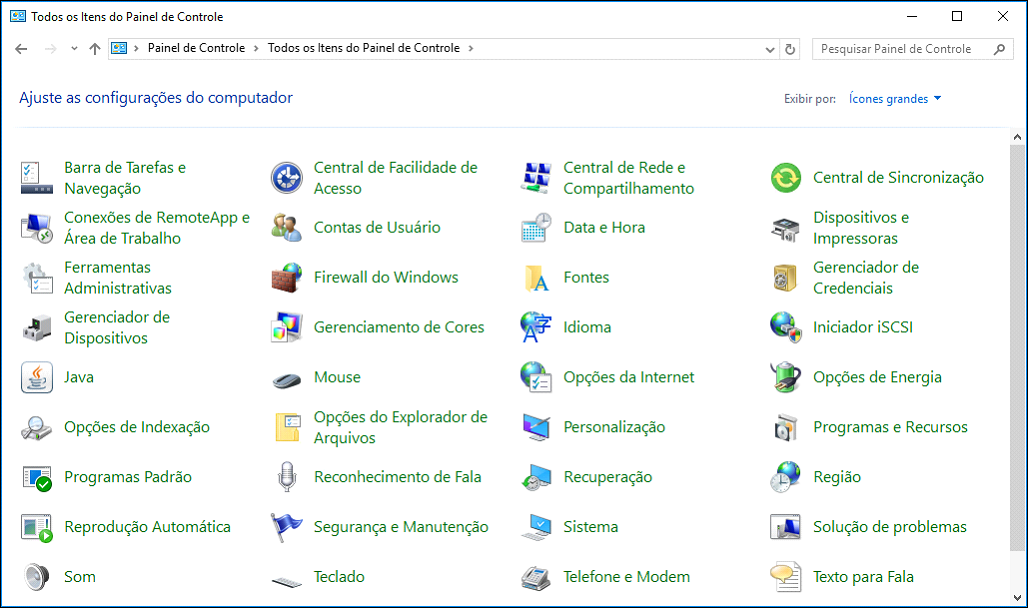Click the scrollbar down arrow
1029x609 pixels.
tap(1017, 598)
